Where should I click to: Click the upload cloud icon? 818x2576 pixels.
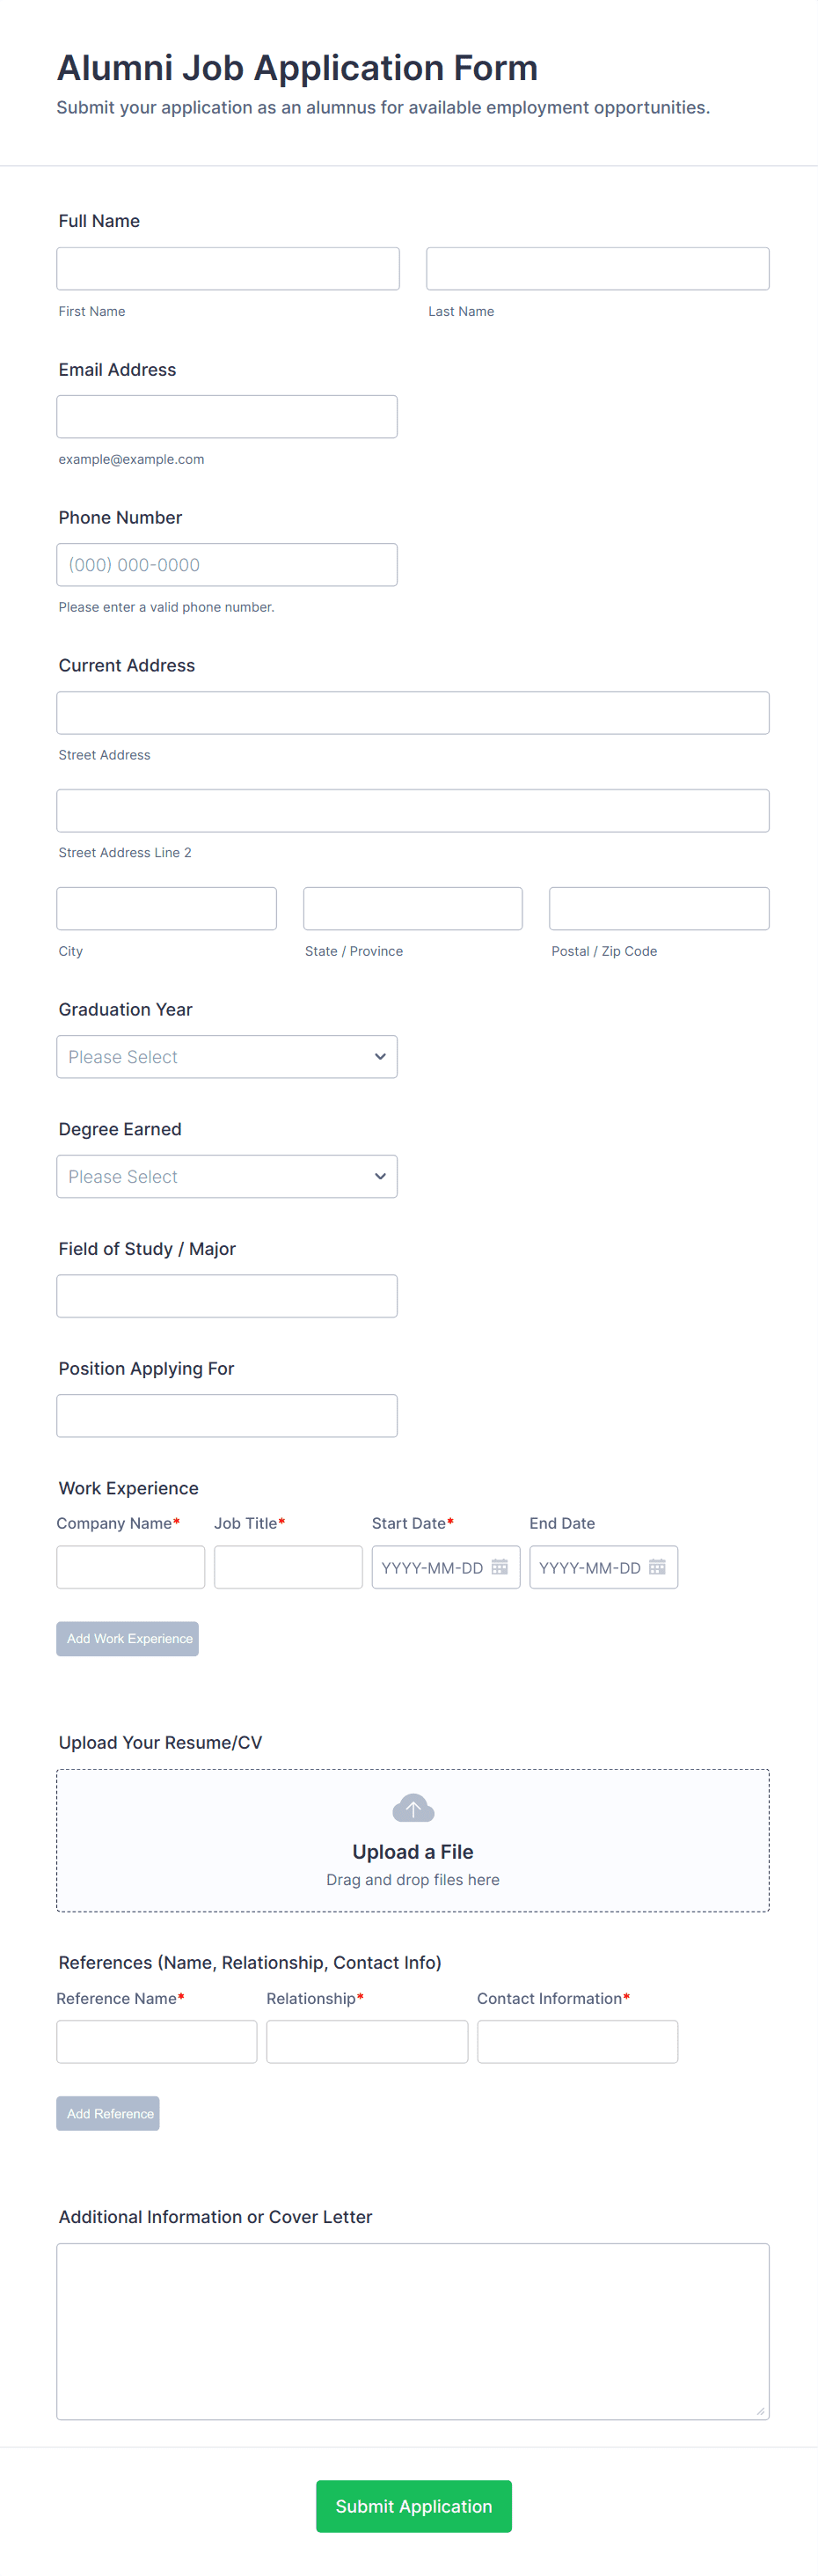coord(412,1807)
